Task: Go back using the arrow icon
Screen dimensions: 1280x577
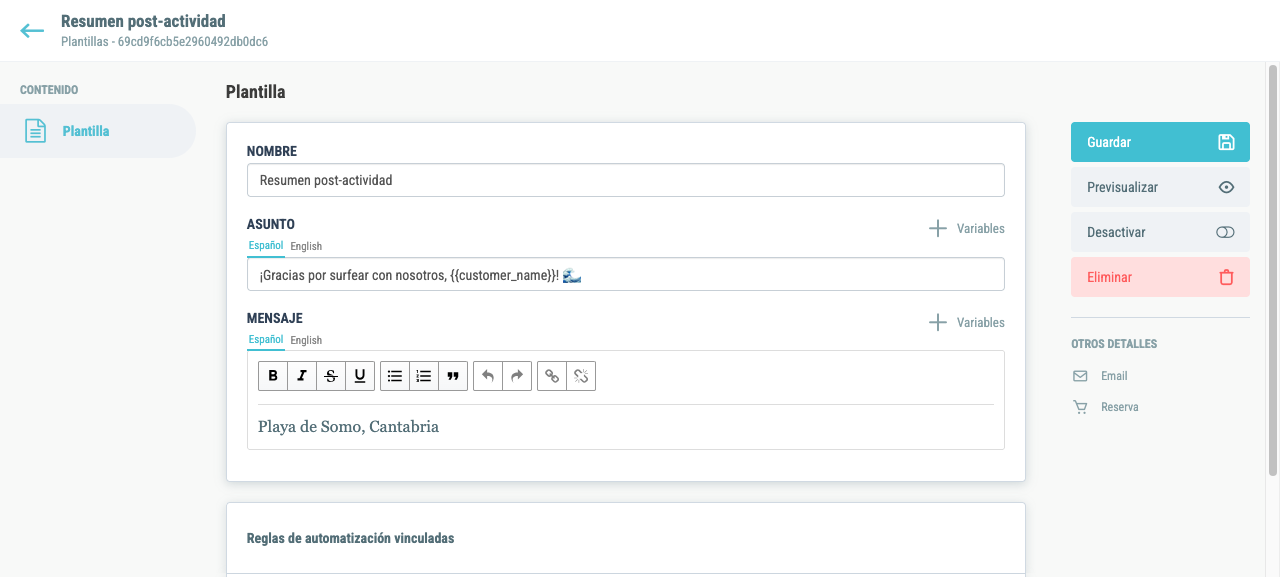Action: [x=32, y=30]
